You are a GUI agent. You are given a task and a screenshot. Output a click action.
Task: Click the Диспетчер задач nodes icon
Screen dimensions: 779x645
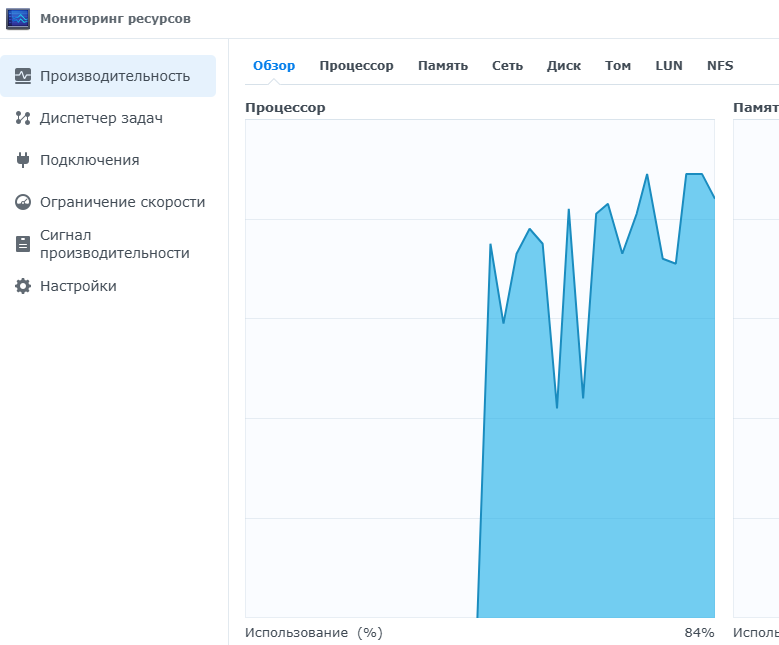pyautogui.click(x=23, y=118)
